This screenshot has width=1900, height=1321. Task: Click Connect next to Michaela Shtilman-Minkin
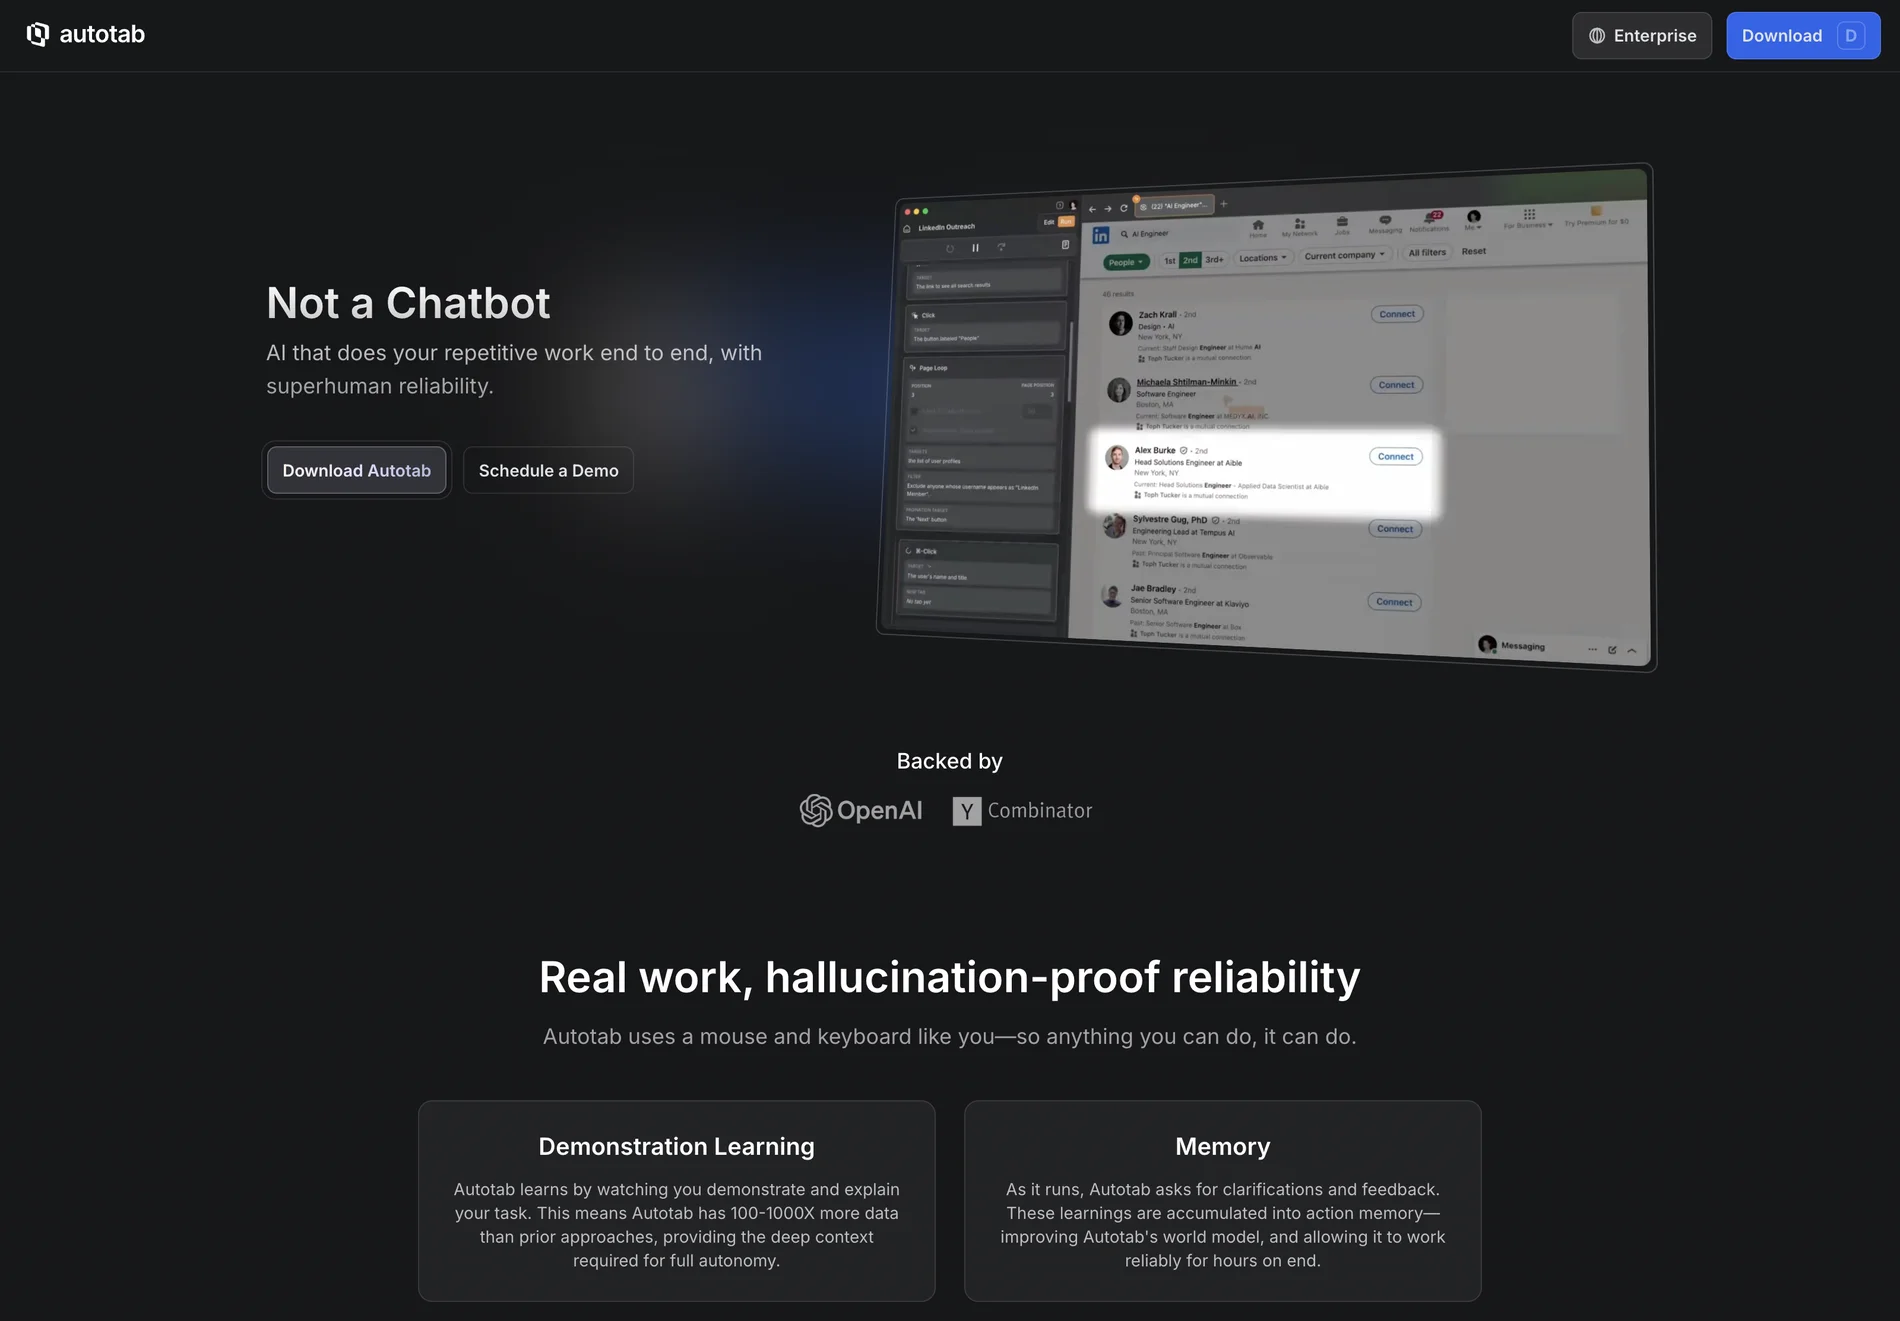tap(1396, 385)
